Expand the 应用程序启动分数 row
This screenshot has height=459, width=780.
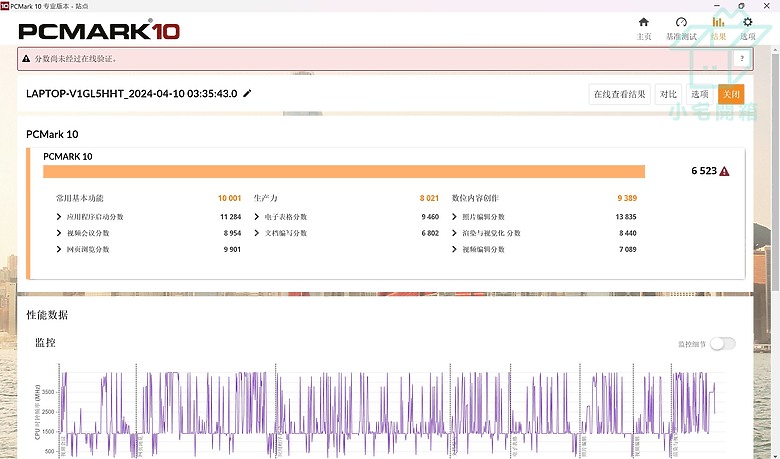59,217
